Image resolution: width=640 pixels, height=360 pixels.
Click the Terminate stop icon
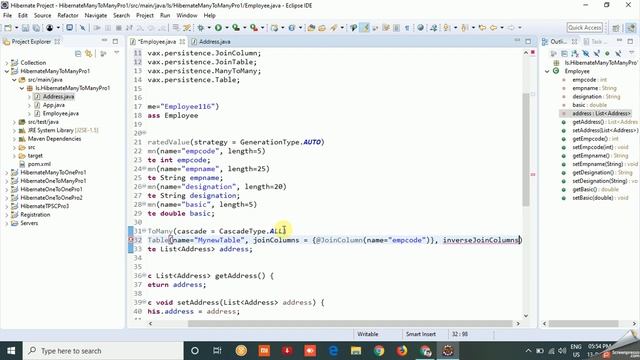point(119,28)
